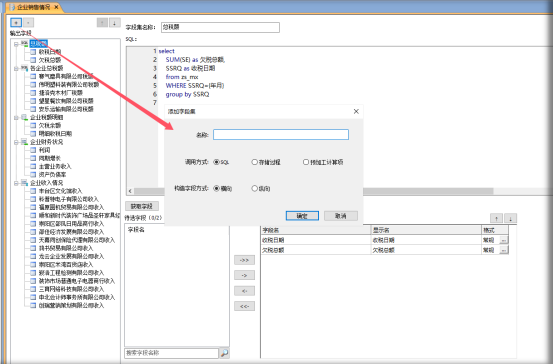
Task: Click the 确定 confirm button in dialog
Action: click(302, 216)
